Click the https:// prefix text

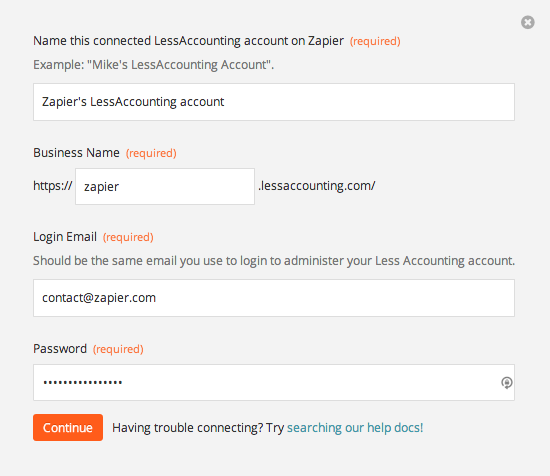click(x=53, y=186)
